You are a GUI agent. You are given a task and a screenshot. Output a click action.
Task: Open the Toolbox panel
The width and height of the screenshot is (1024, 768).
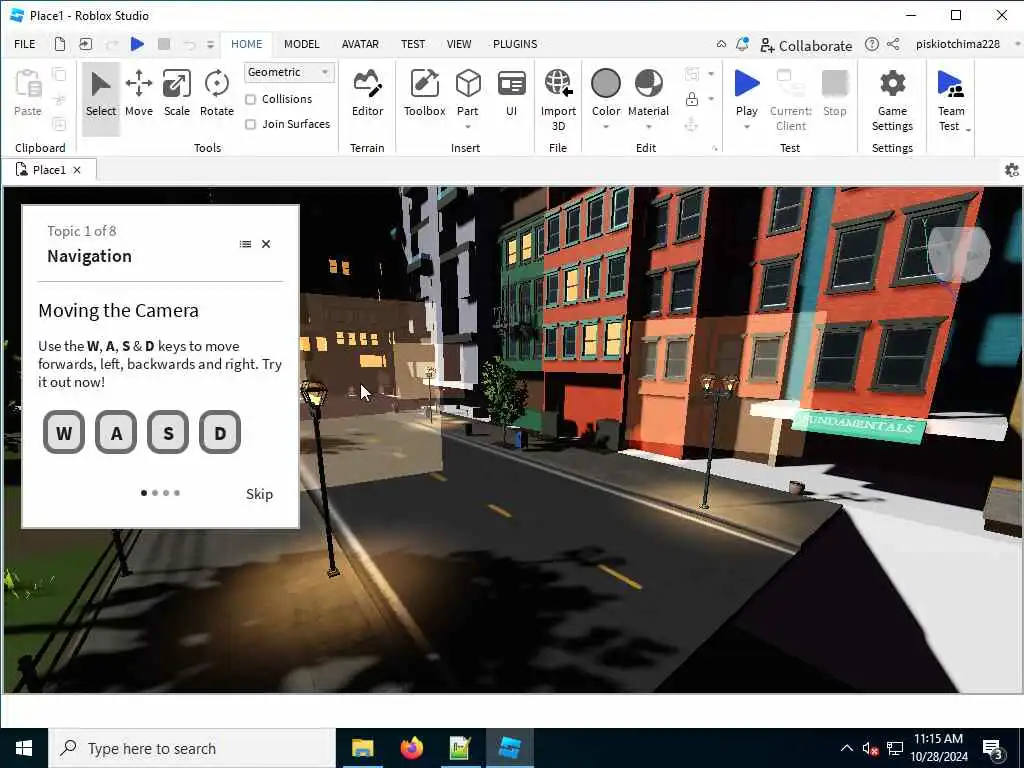pyautogui.click(x=424, y=94)
